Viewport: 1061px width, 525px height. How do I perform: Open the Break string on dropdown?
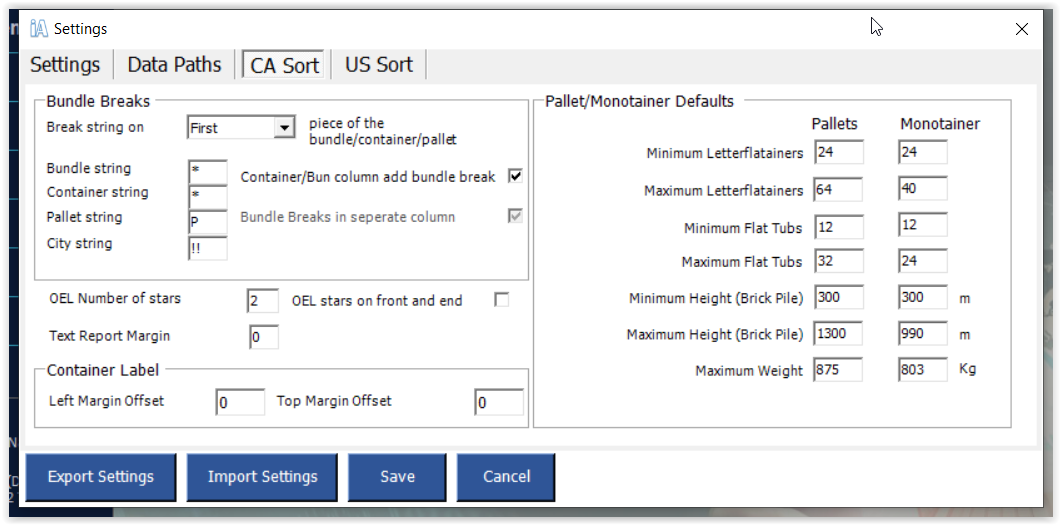pos(284,127)
